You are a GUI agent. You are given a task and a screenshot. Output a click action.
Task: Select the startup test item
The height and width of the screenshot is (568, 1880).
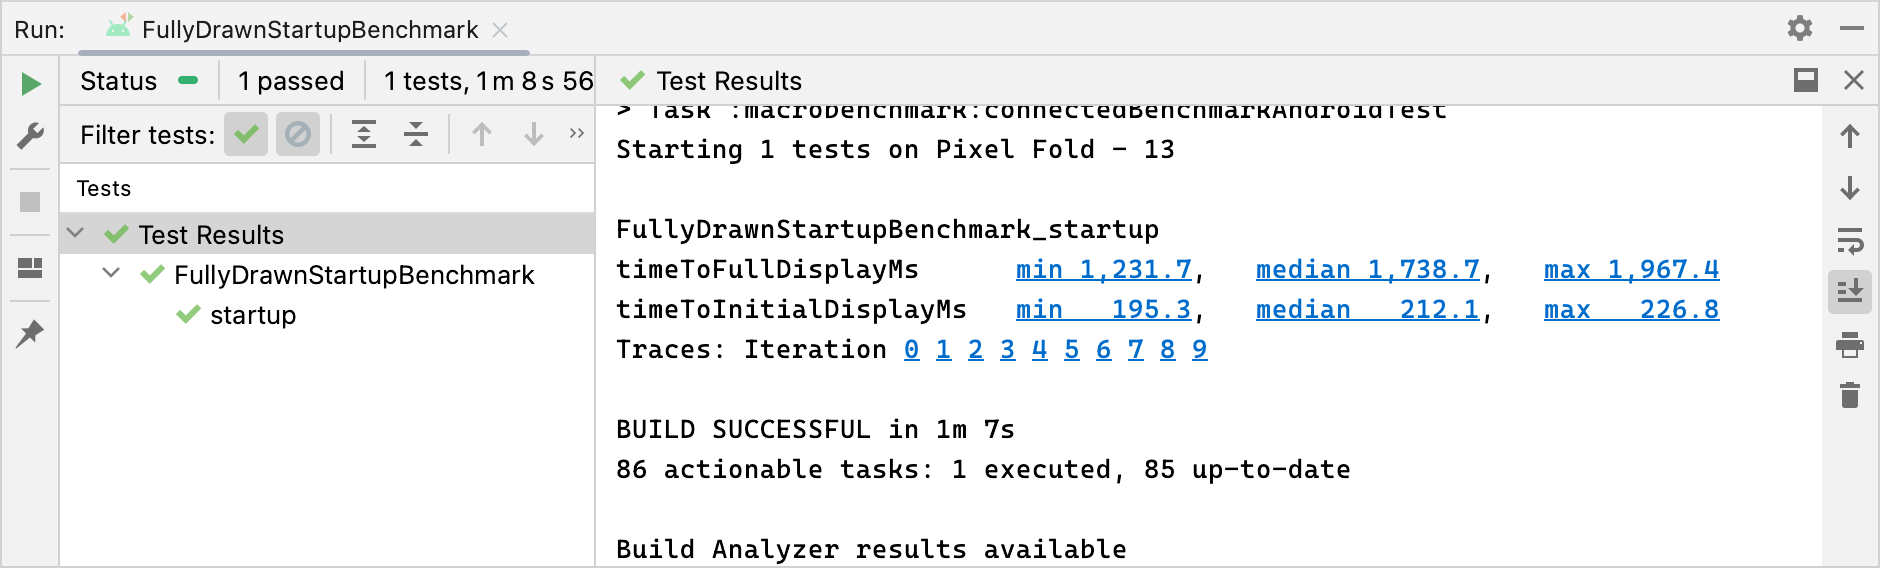pos(252,315)
